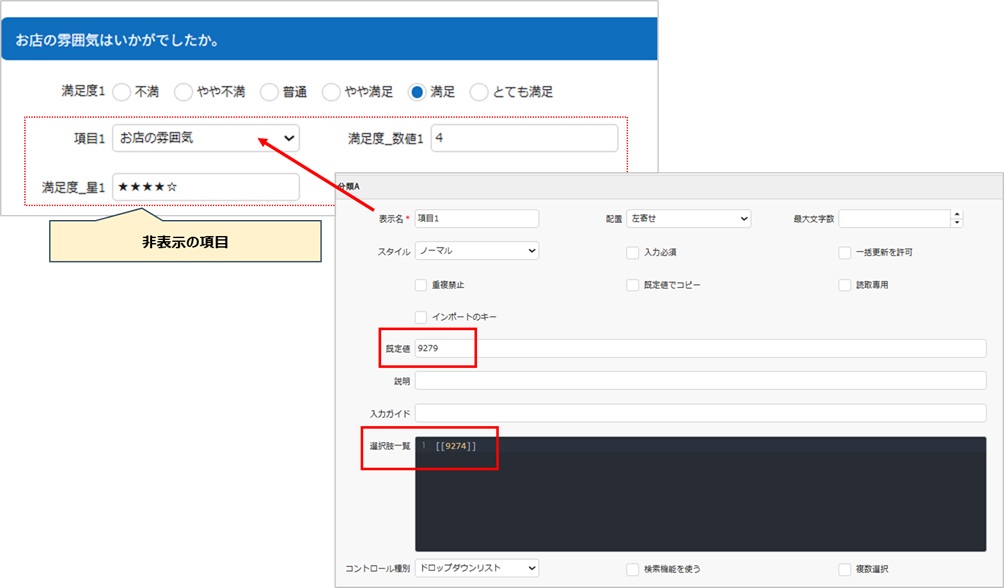Viewport: 1004px width, 588px height.
Task: Select the とても満足 radio button
Action: (479, 92)
